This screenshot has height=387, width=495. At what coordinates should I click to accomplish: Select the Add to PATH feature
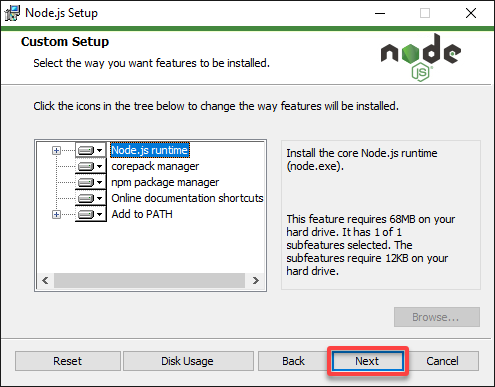coord(142,214)
